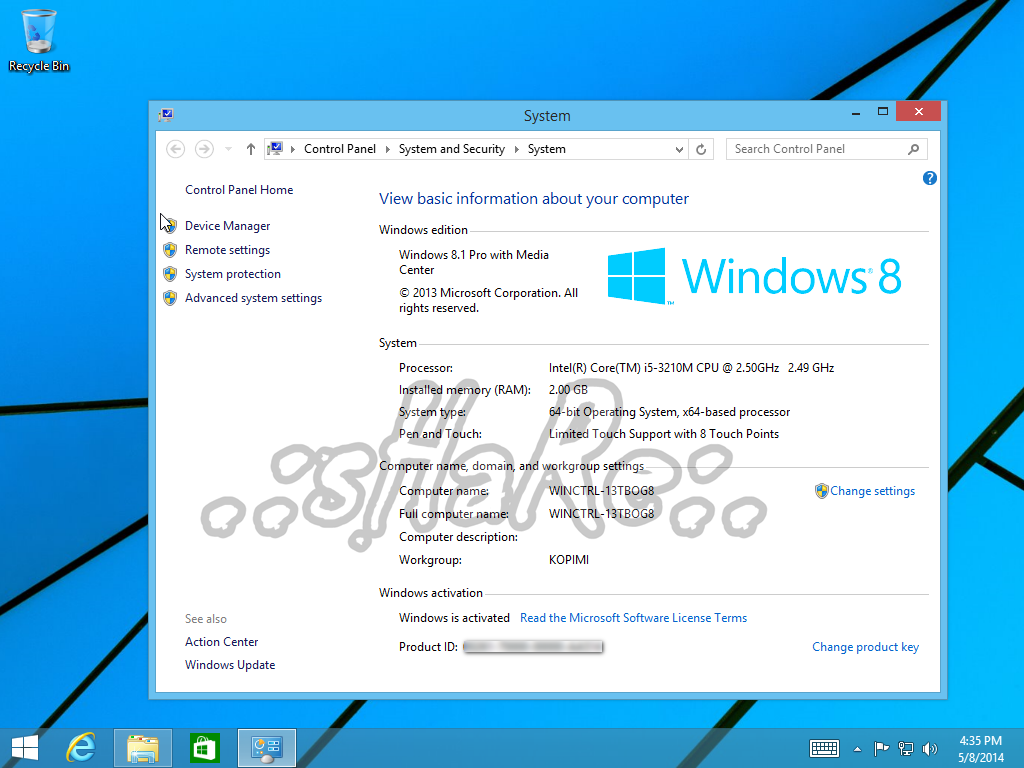Click the shield icon beside System protection
The image size is (1024, 768).
(170, 274)
